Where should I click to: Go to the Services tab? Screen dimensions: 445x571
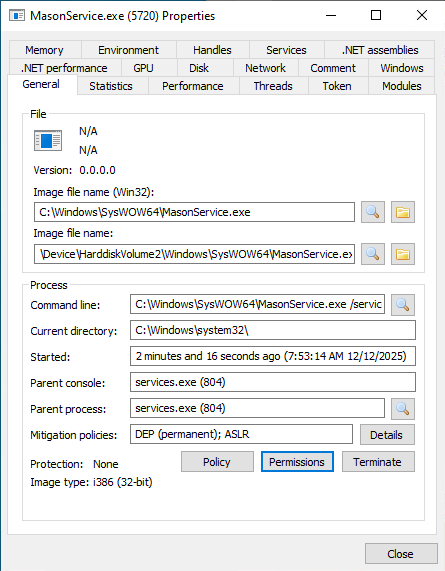[286, 50]
